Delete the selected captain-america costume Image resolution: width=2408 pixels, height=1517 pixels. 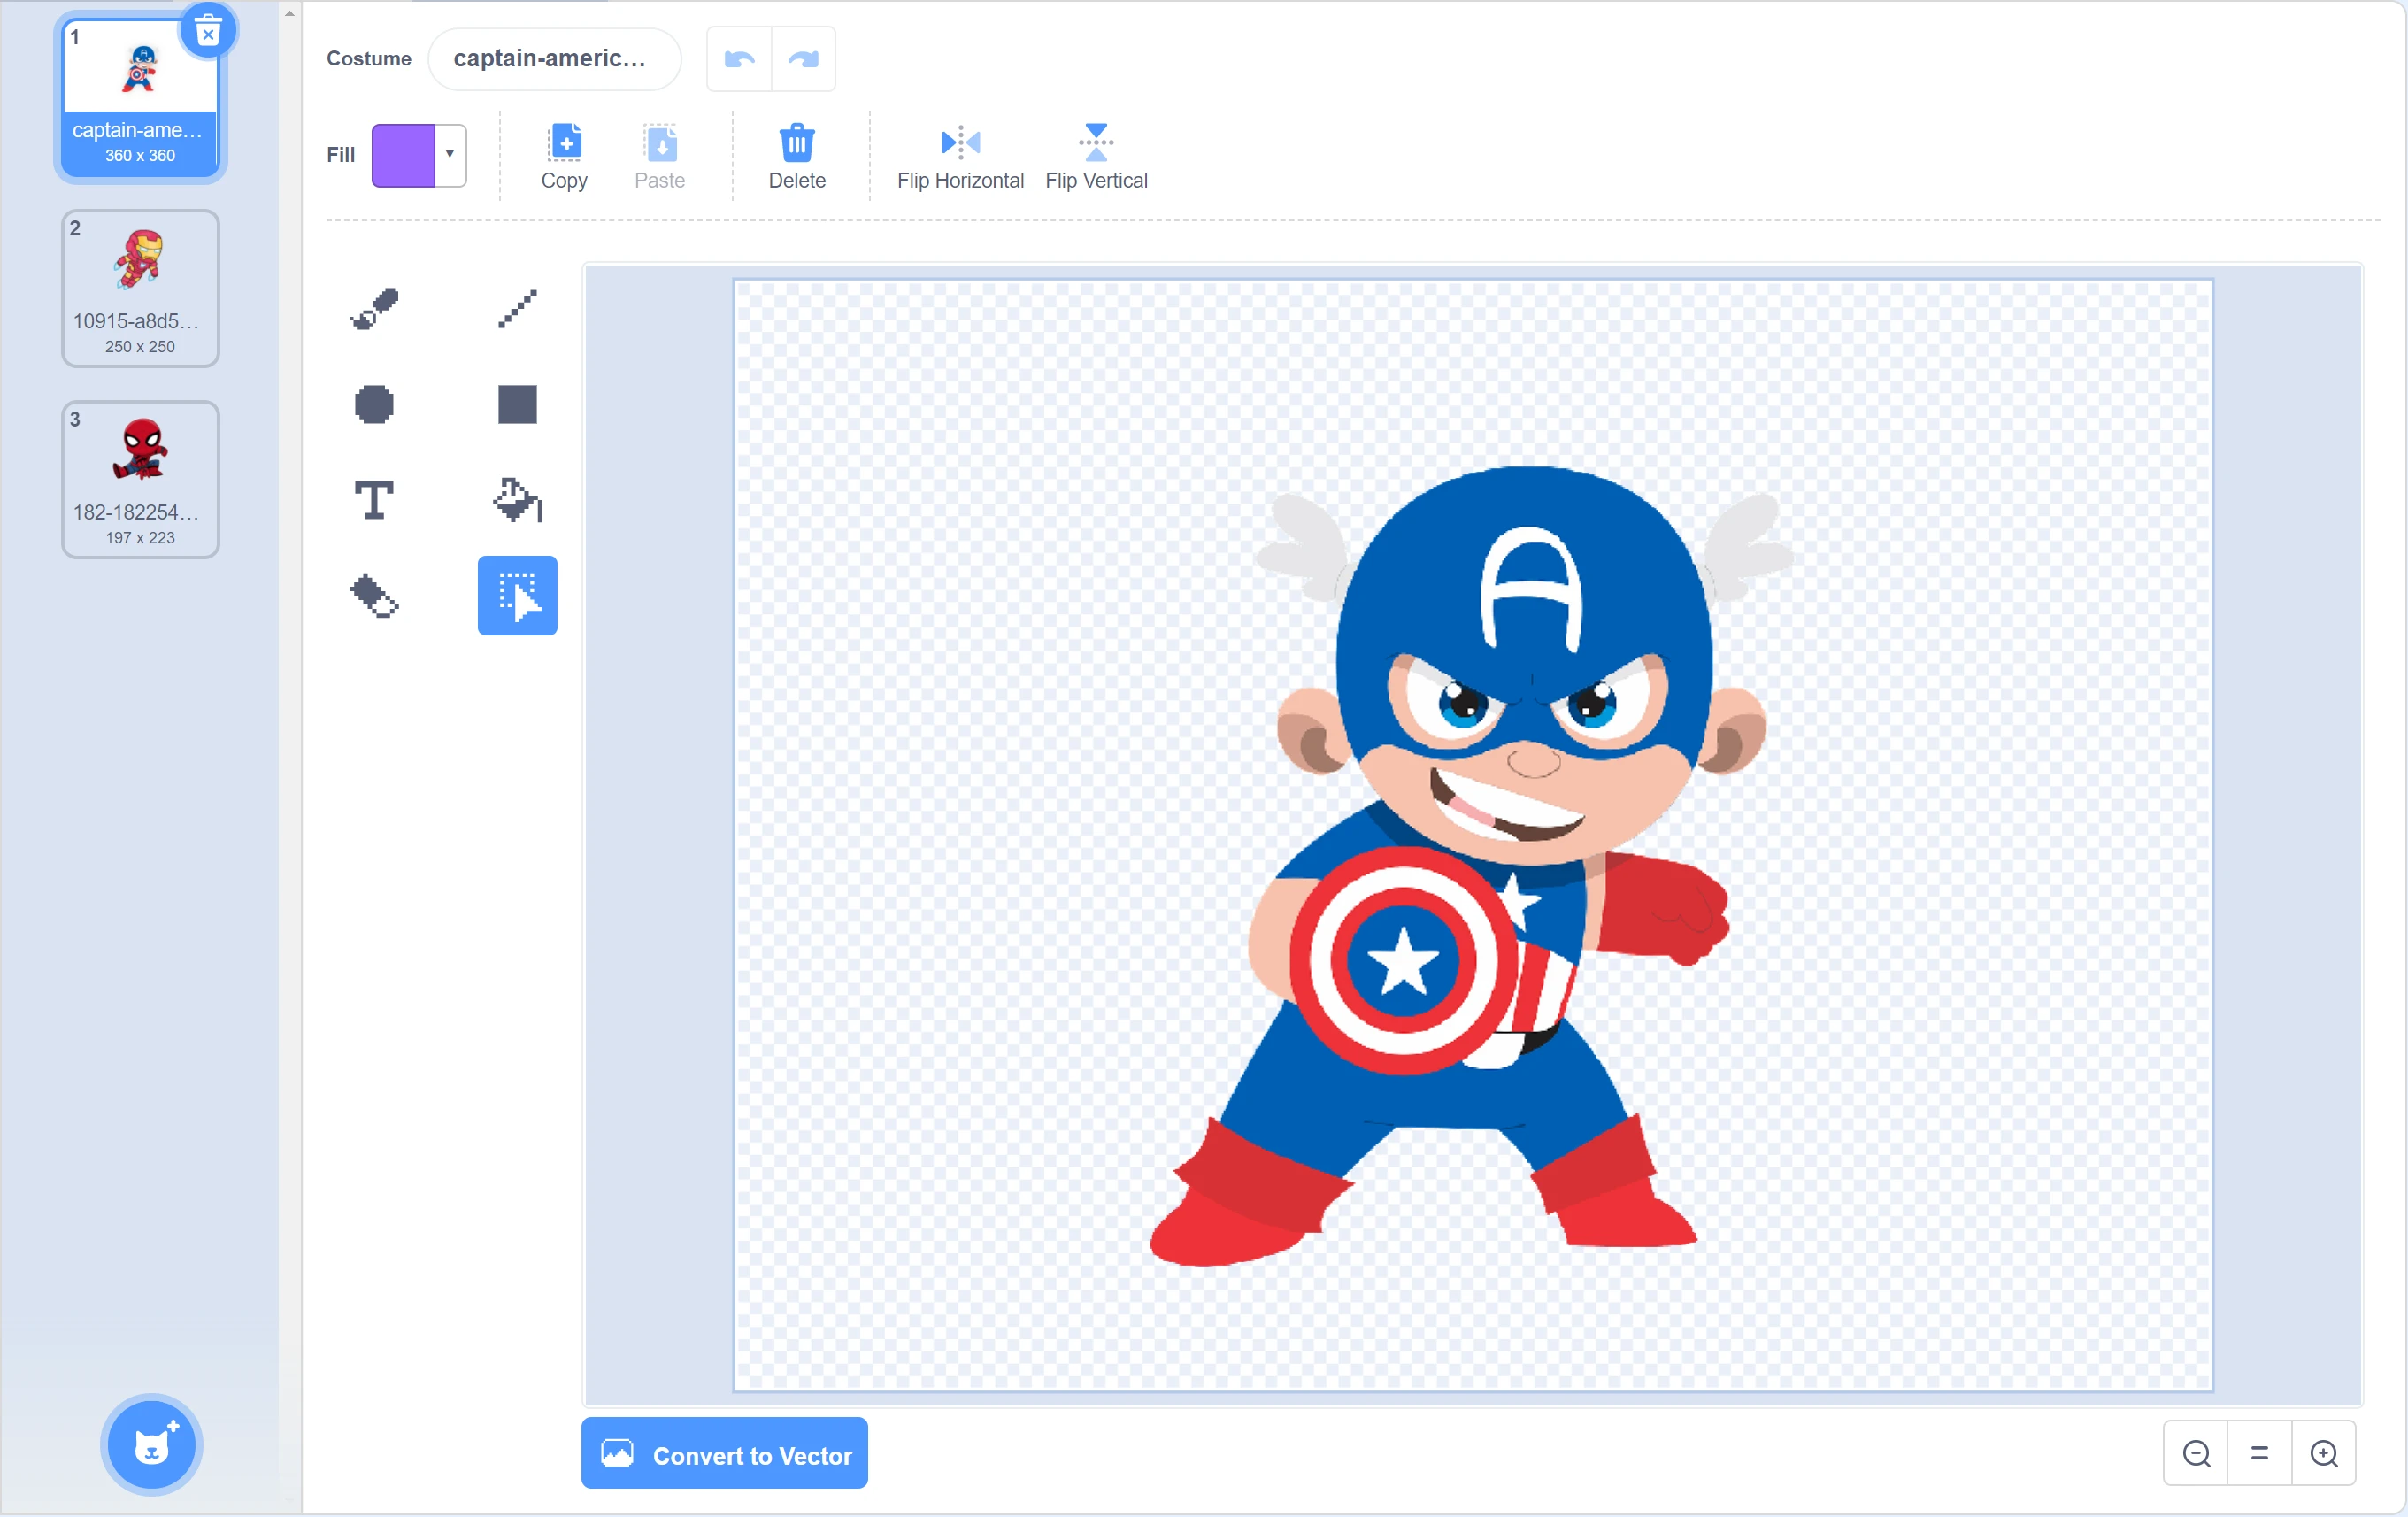click(x=207, y=32)
